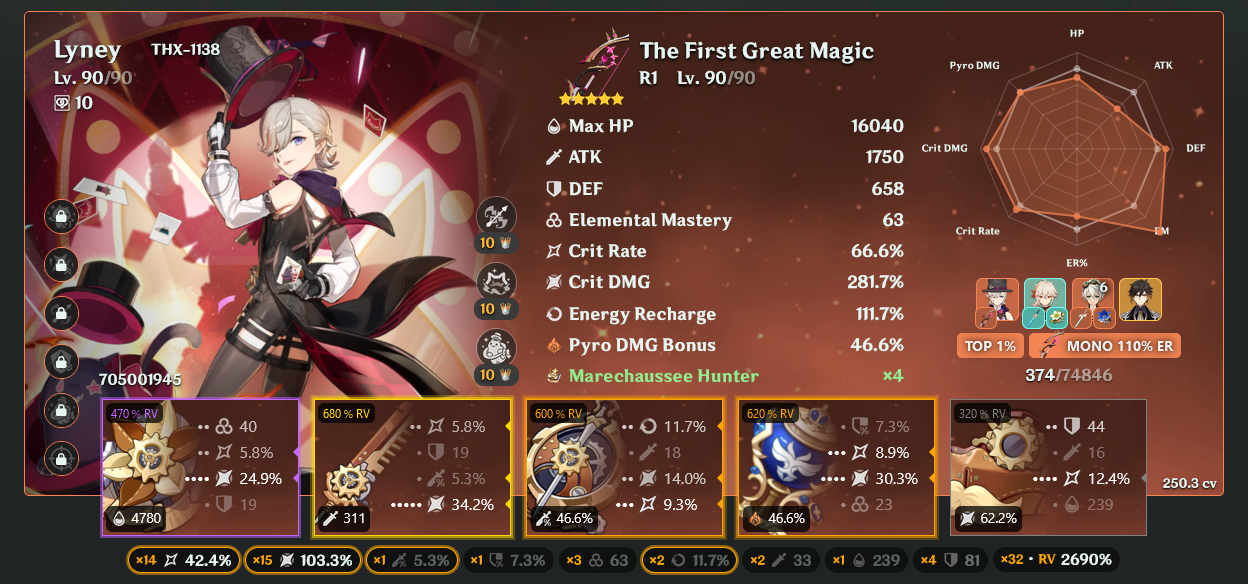Viewport: 1248px width, 584px height.
Task: Select Lyney team member portrait
Action: (997, 303)
